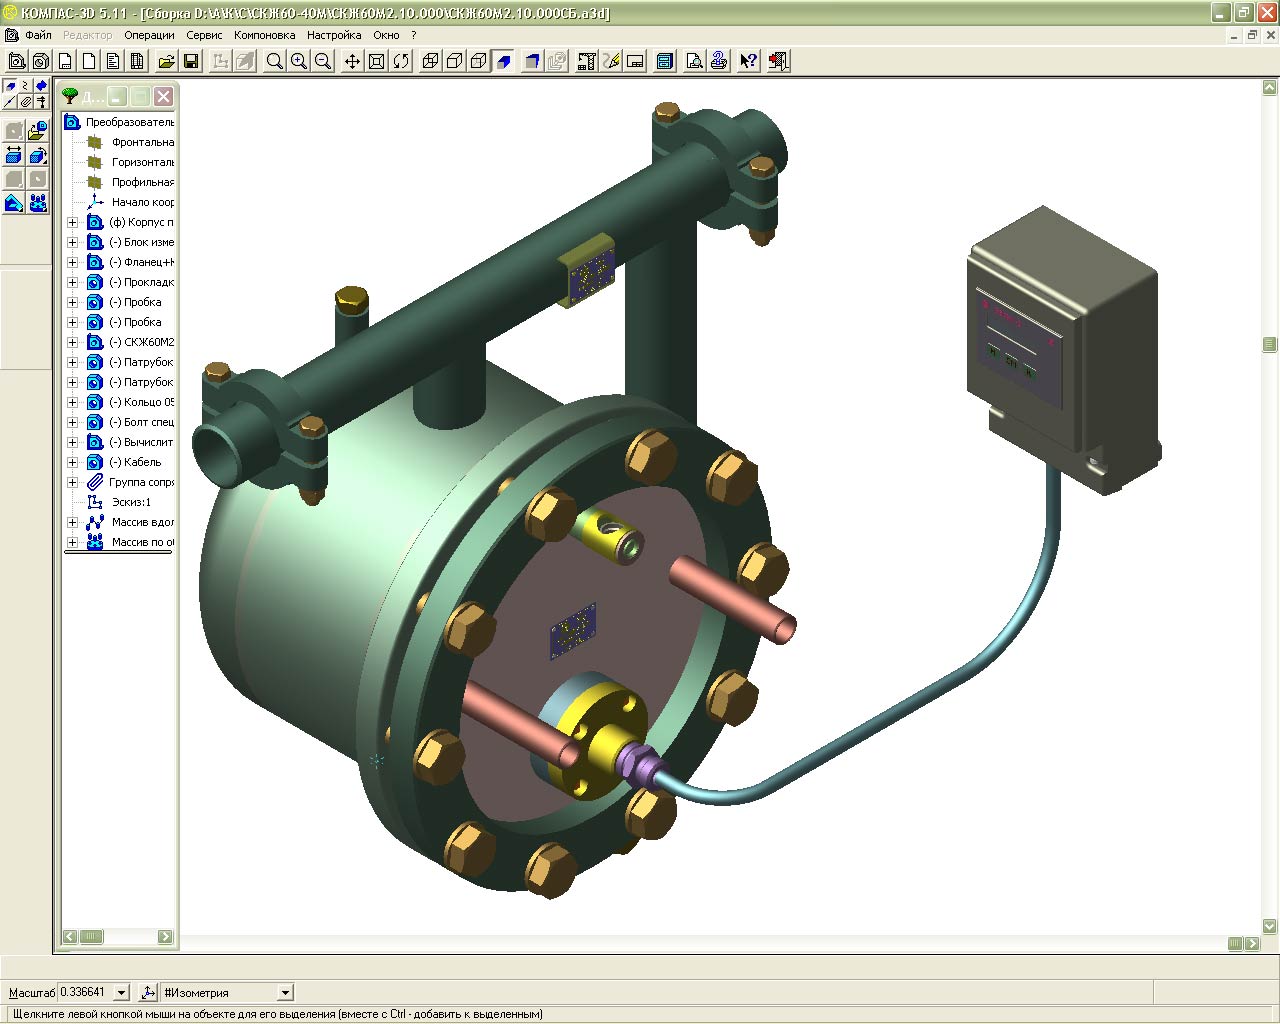Minimize the model tree panel

coord(117,96)
